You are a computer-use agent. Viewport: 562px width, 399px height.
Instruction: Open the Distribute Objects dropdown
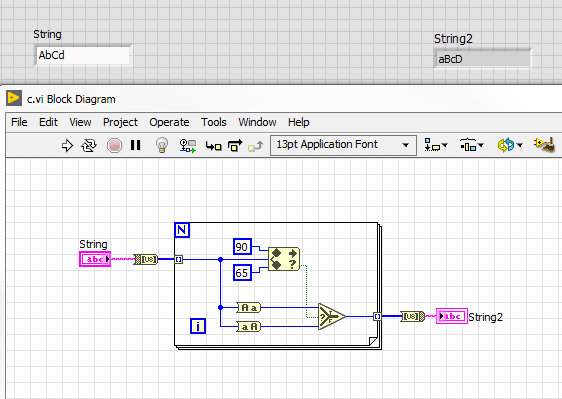pos(471,145)
